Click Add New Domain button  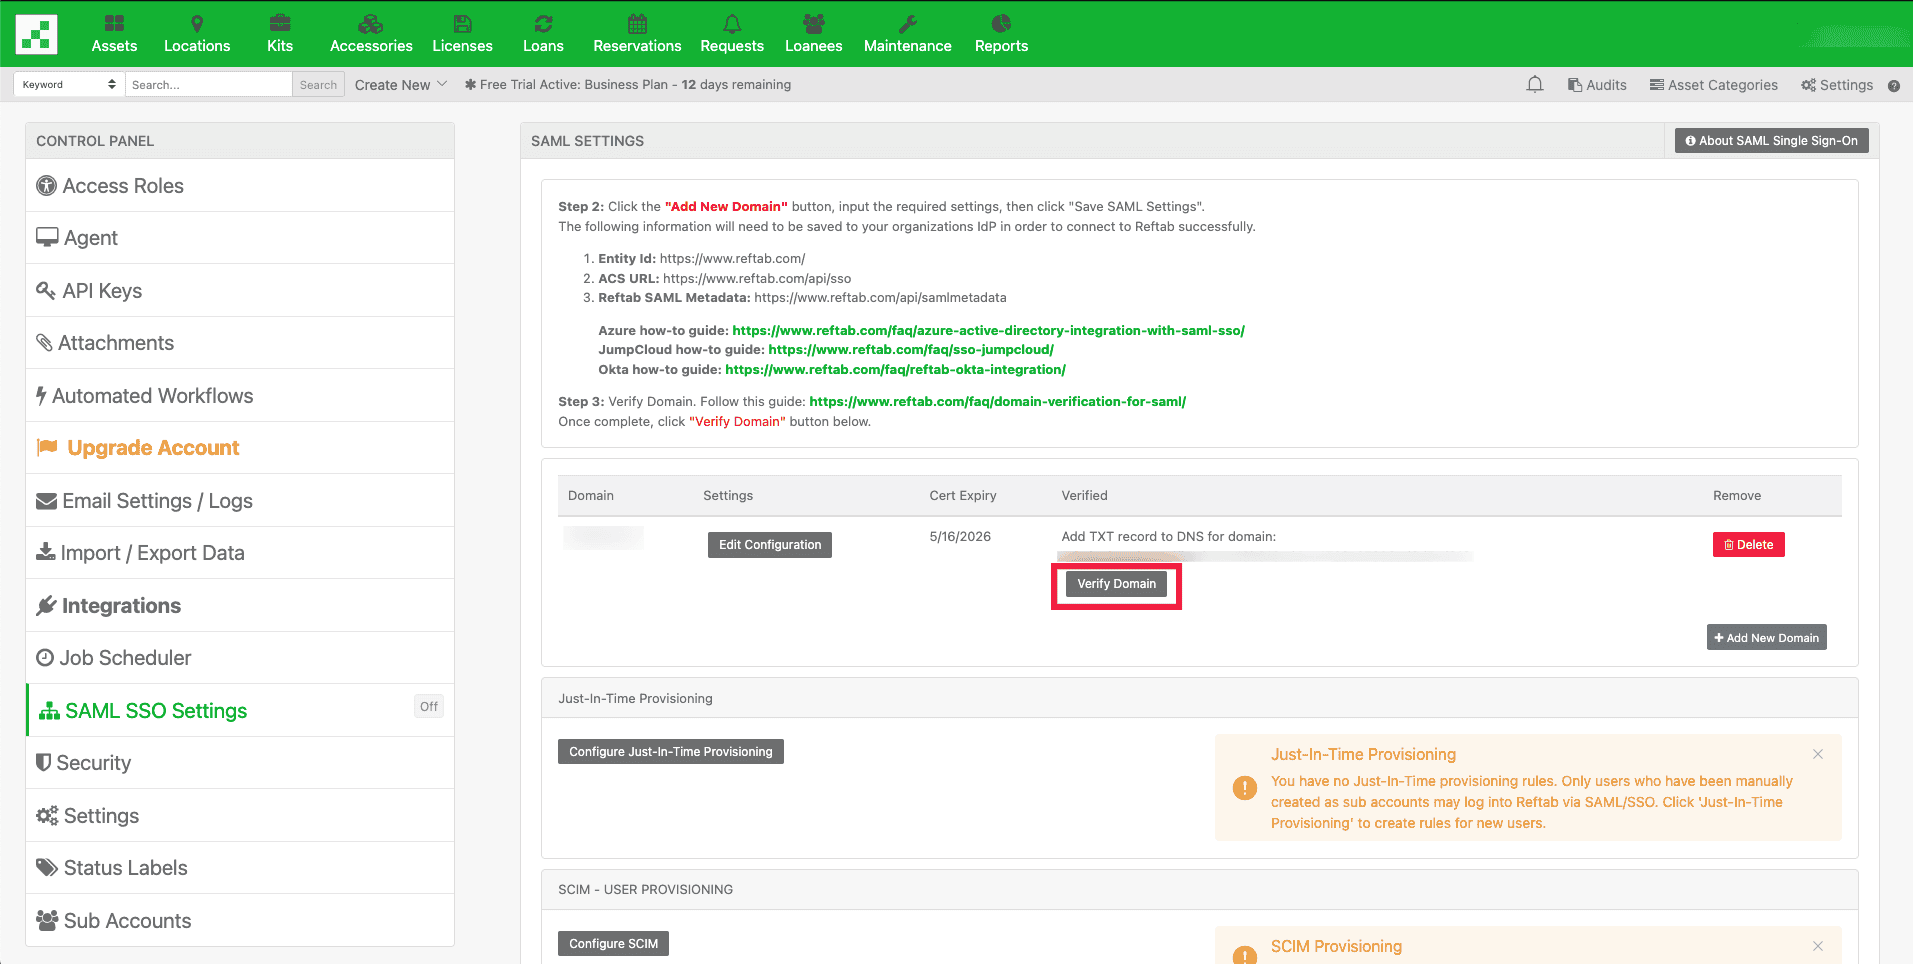(x=1766, y=638)
